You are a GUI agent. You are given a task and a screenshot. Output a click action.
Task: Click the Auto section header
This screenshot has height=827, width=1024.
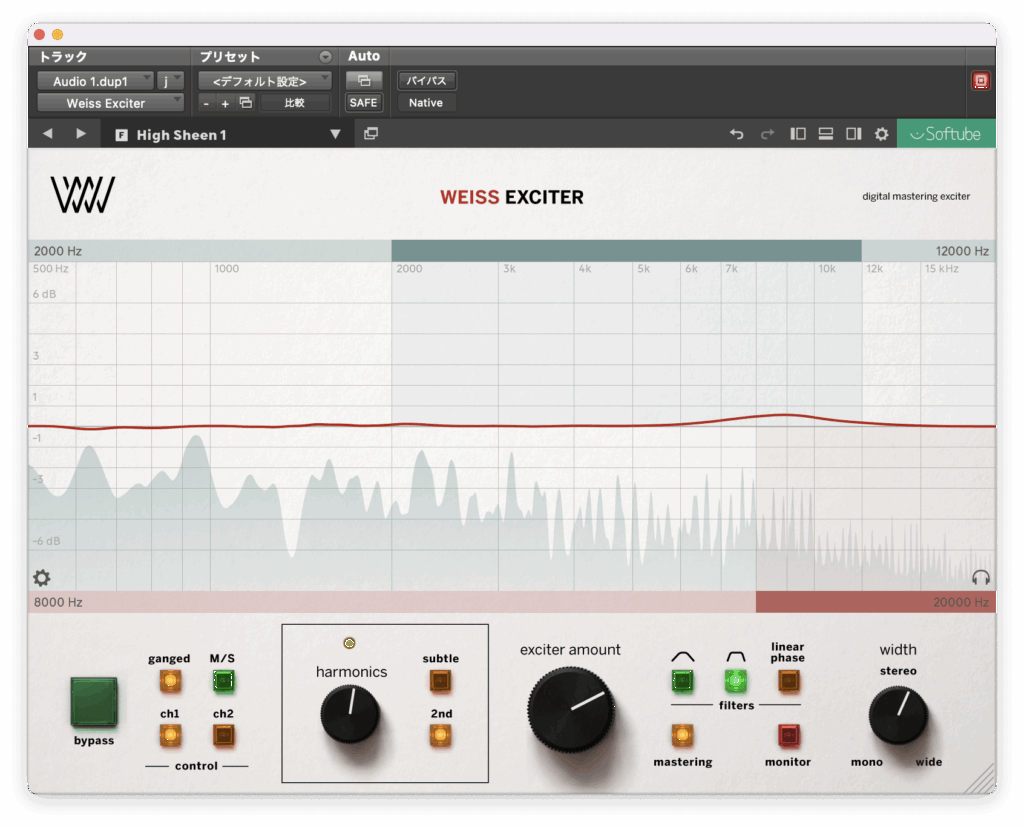[x=364, y=56]
